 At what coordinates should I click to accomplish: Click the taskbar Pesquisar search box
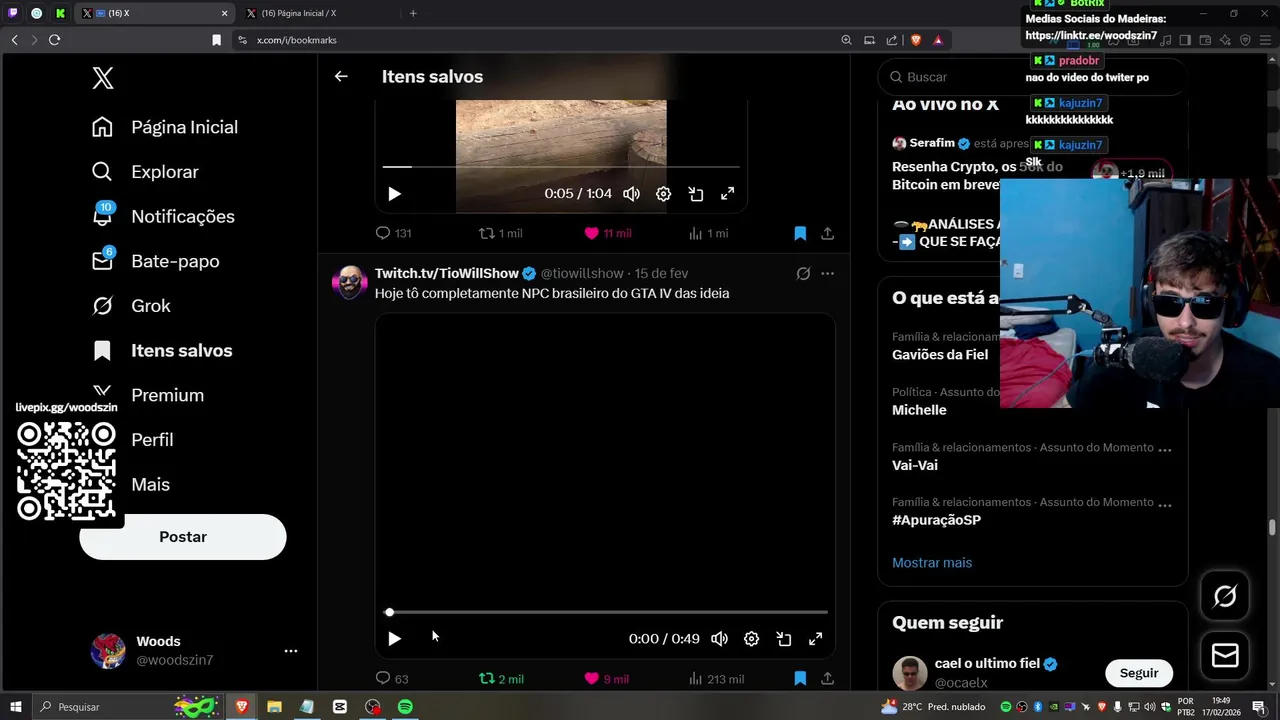[128, 707]
